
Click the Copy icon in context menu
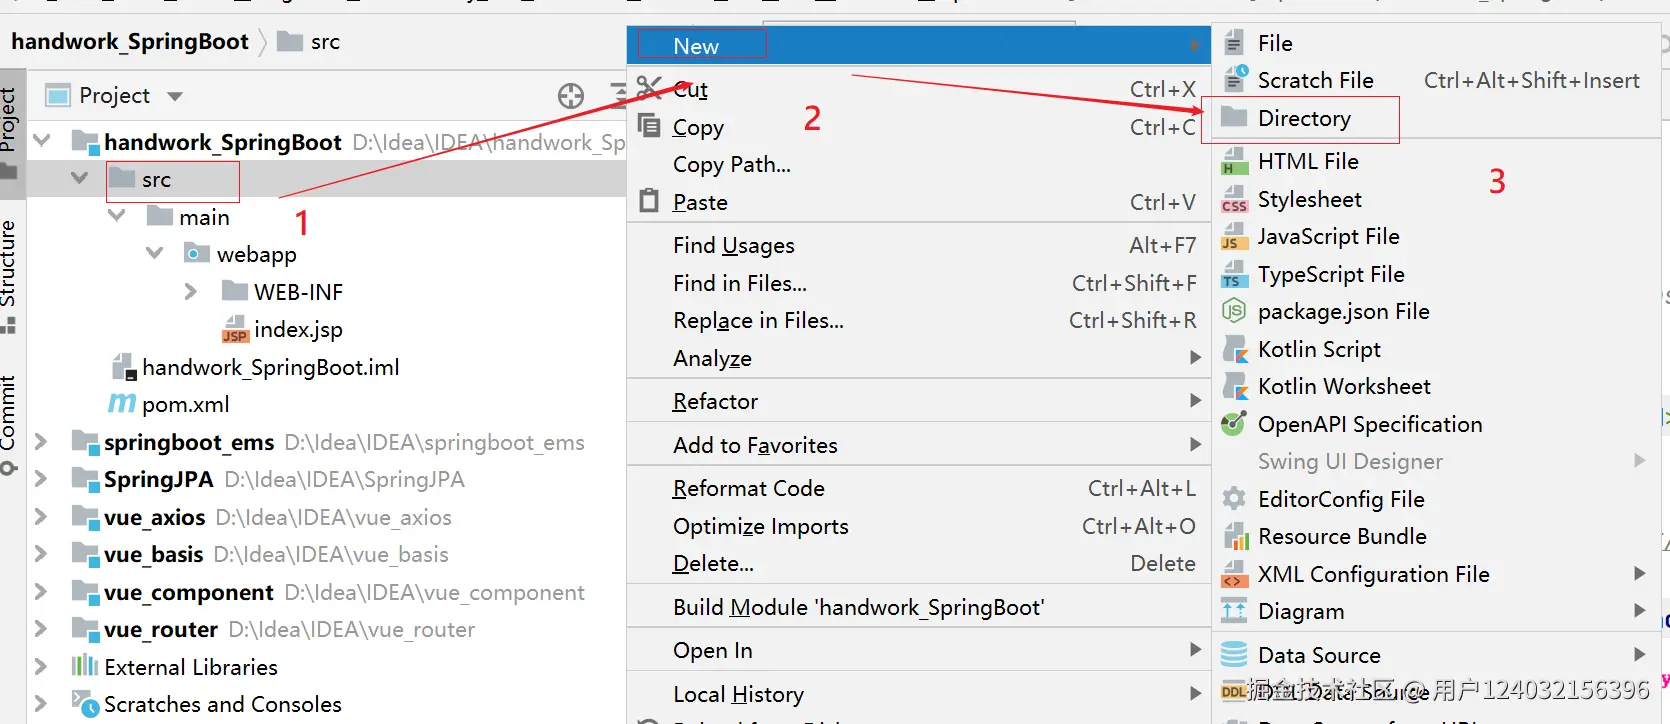pos(650,126)
